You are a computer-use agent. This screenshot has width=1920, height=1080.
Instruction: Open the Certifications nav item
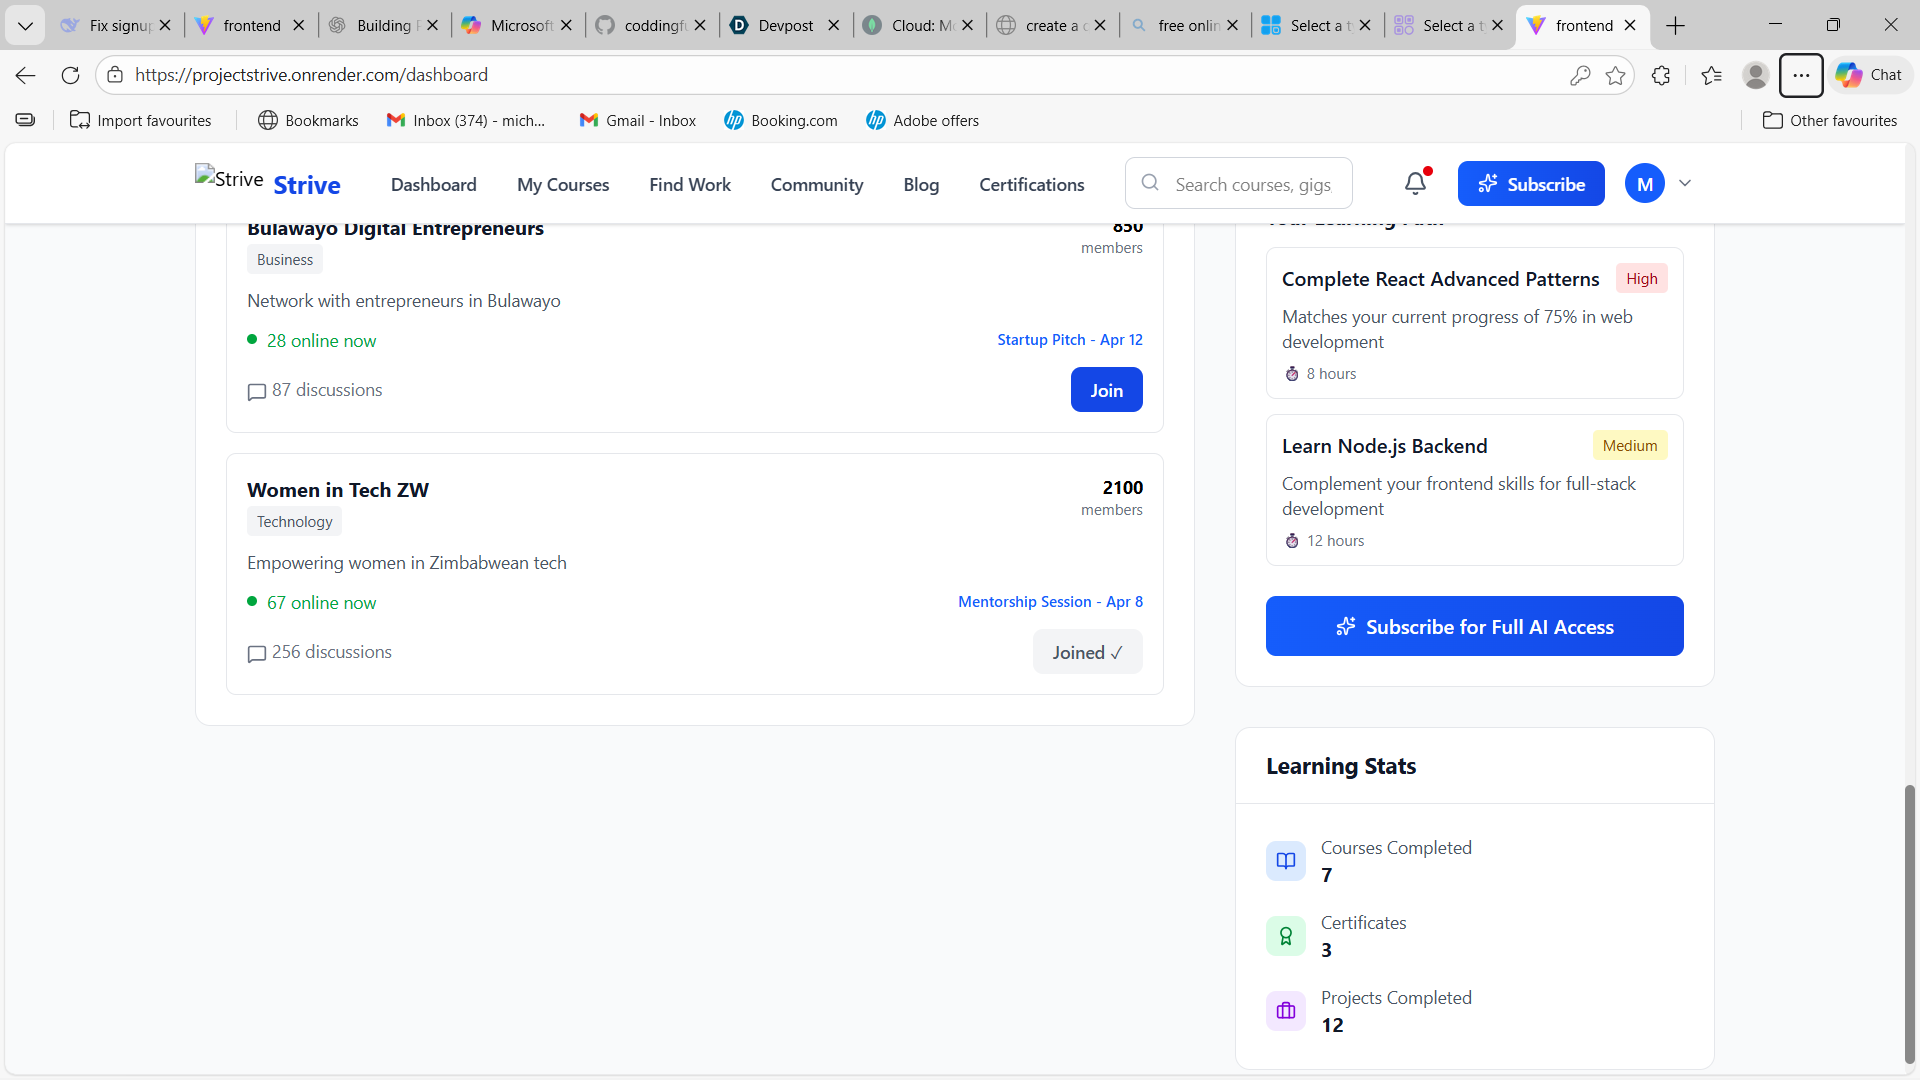click(1031, 185)
